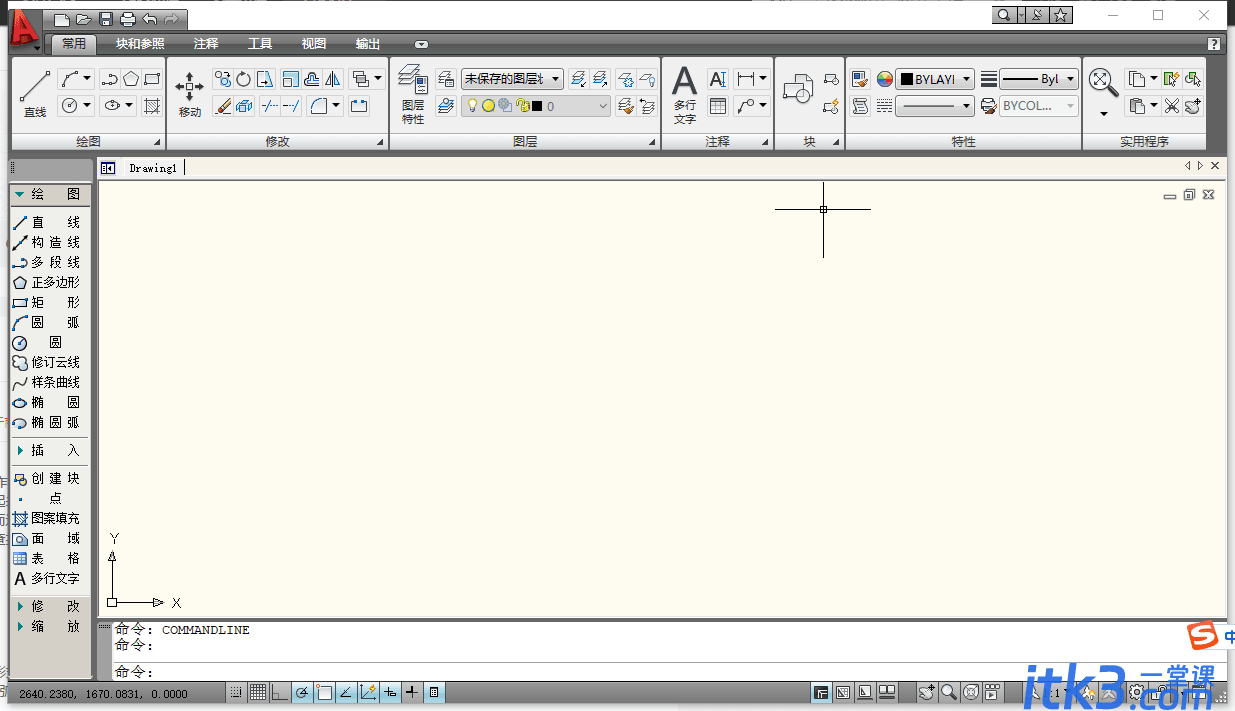This screenshot has width=1235, height=711.
Task: Switch to the 工具 ribbon tab
Action: coord(260,44)
